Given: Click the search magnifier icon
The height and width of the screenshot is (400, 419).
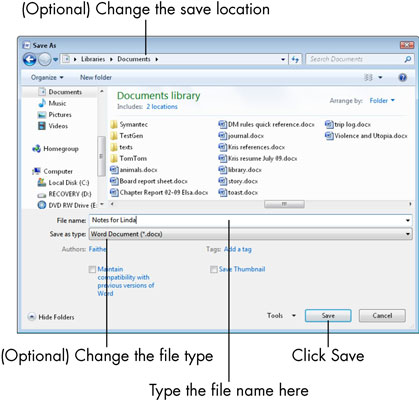Looking at the screenshot, I should (x=407, y=59).
